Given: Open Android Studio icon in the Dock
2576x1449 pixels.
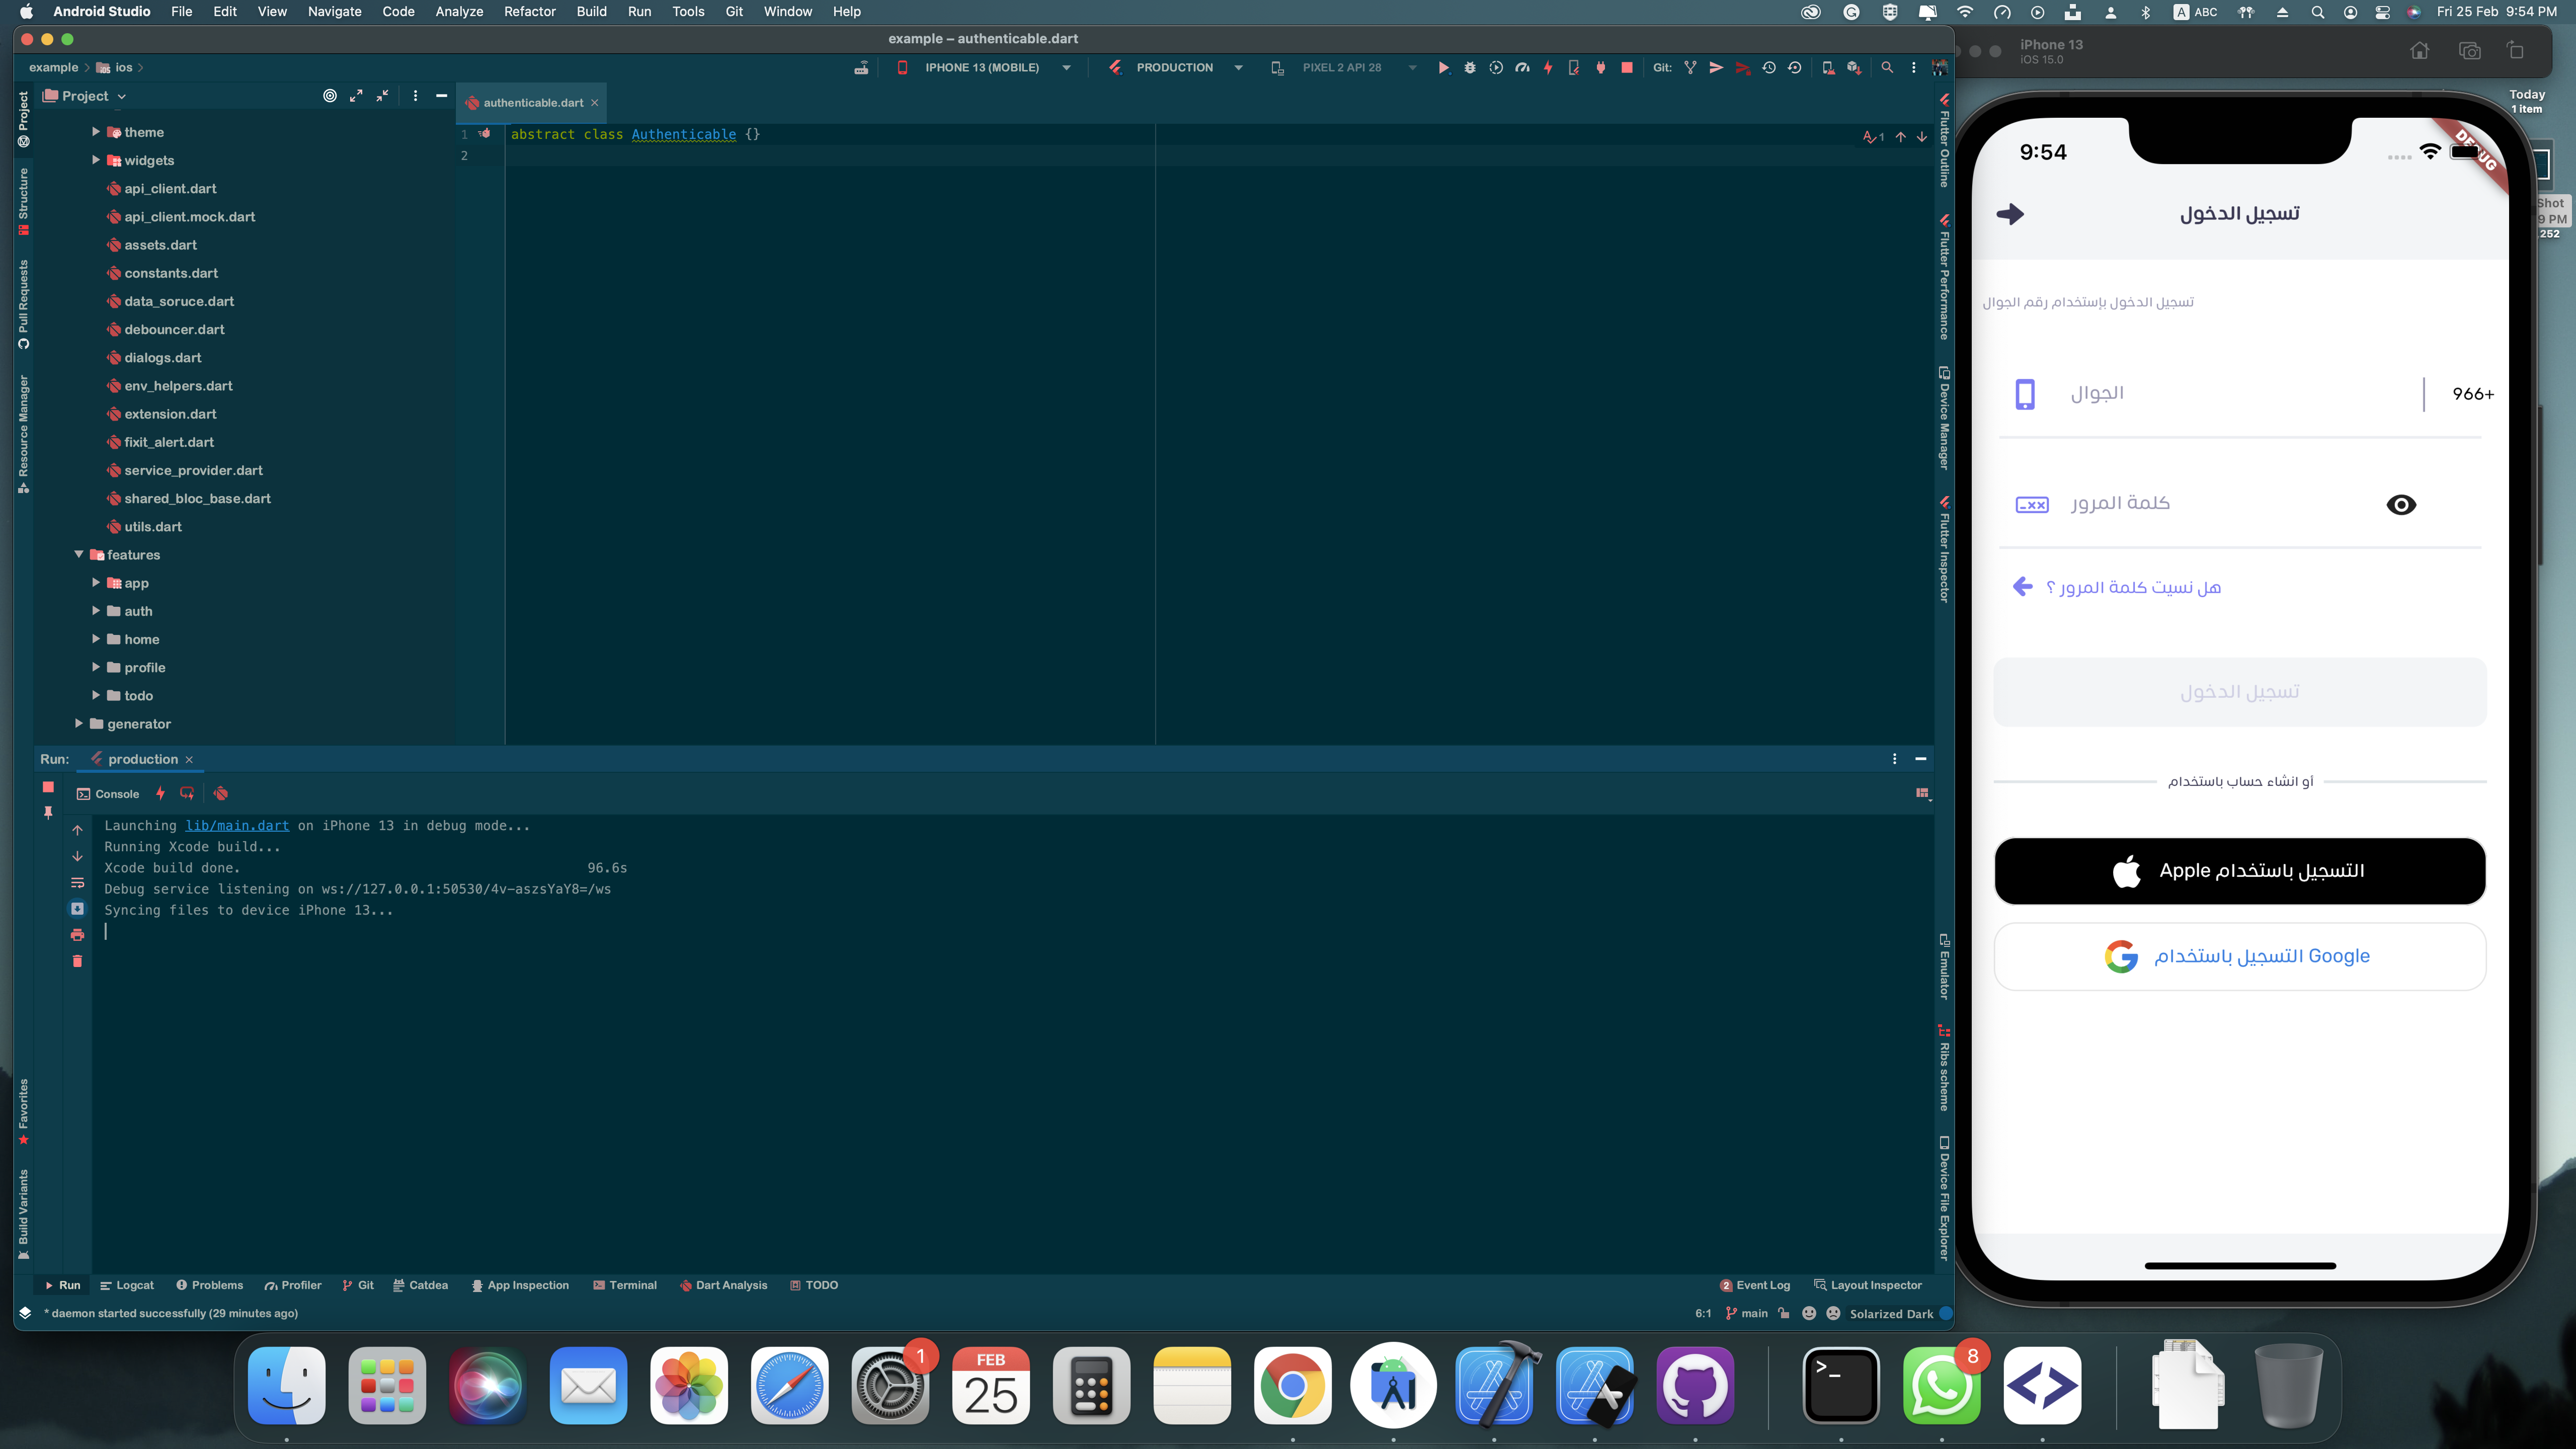Looking at the screenshot, I should click(x=1393, y=1386).
